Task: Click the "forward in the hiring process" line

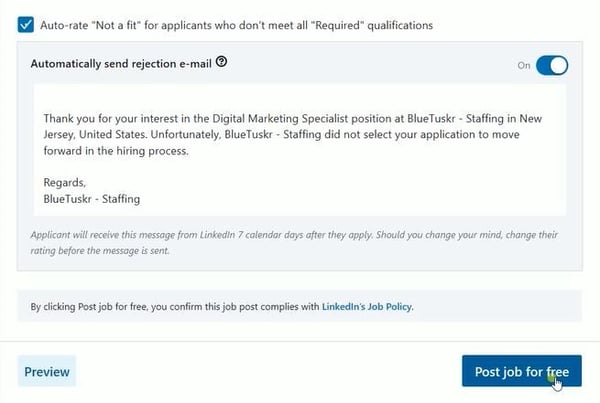Action: 116,151
